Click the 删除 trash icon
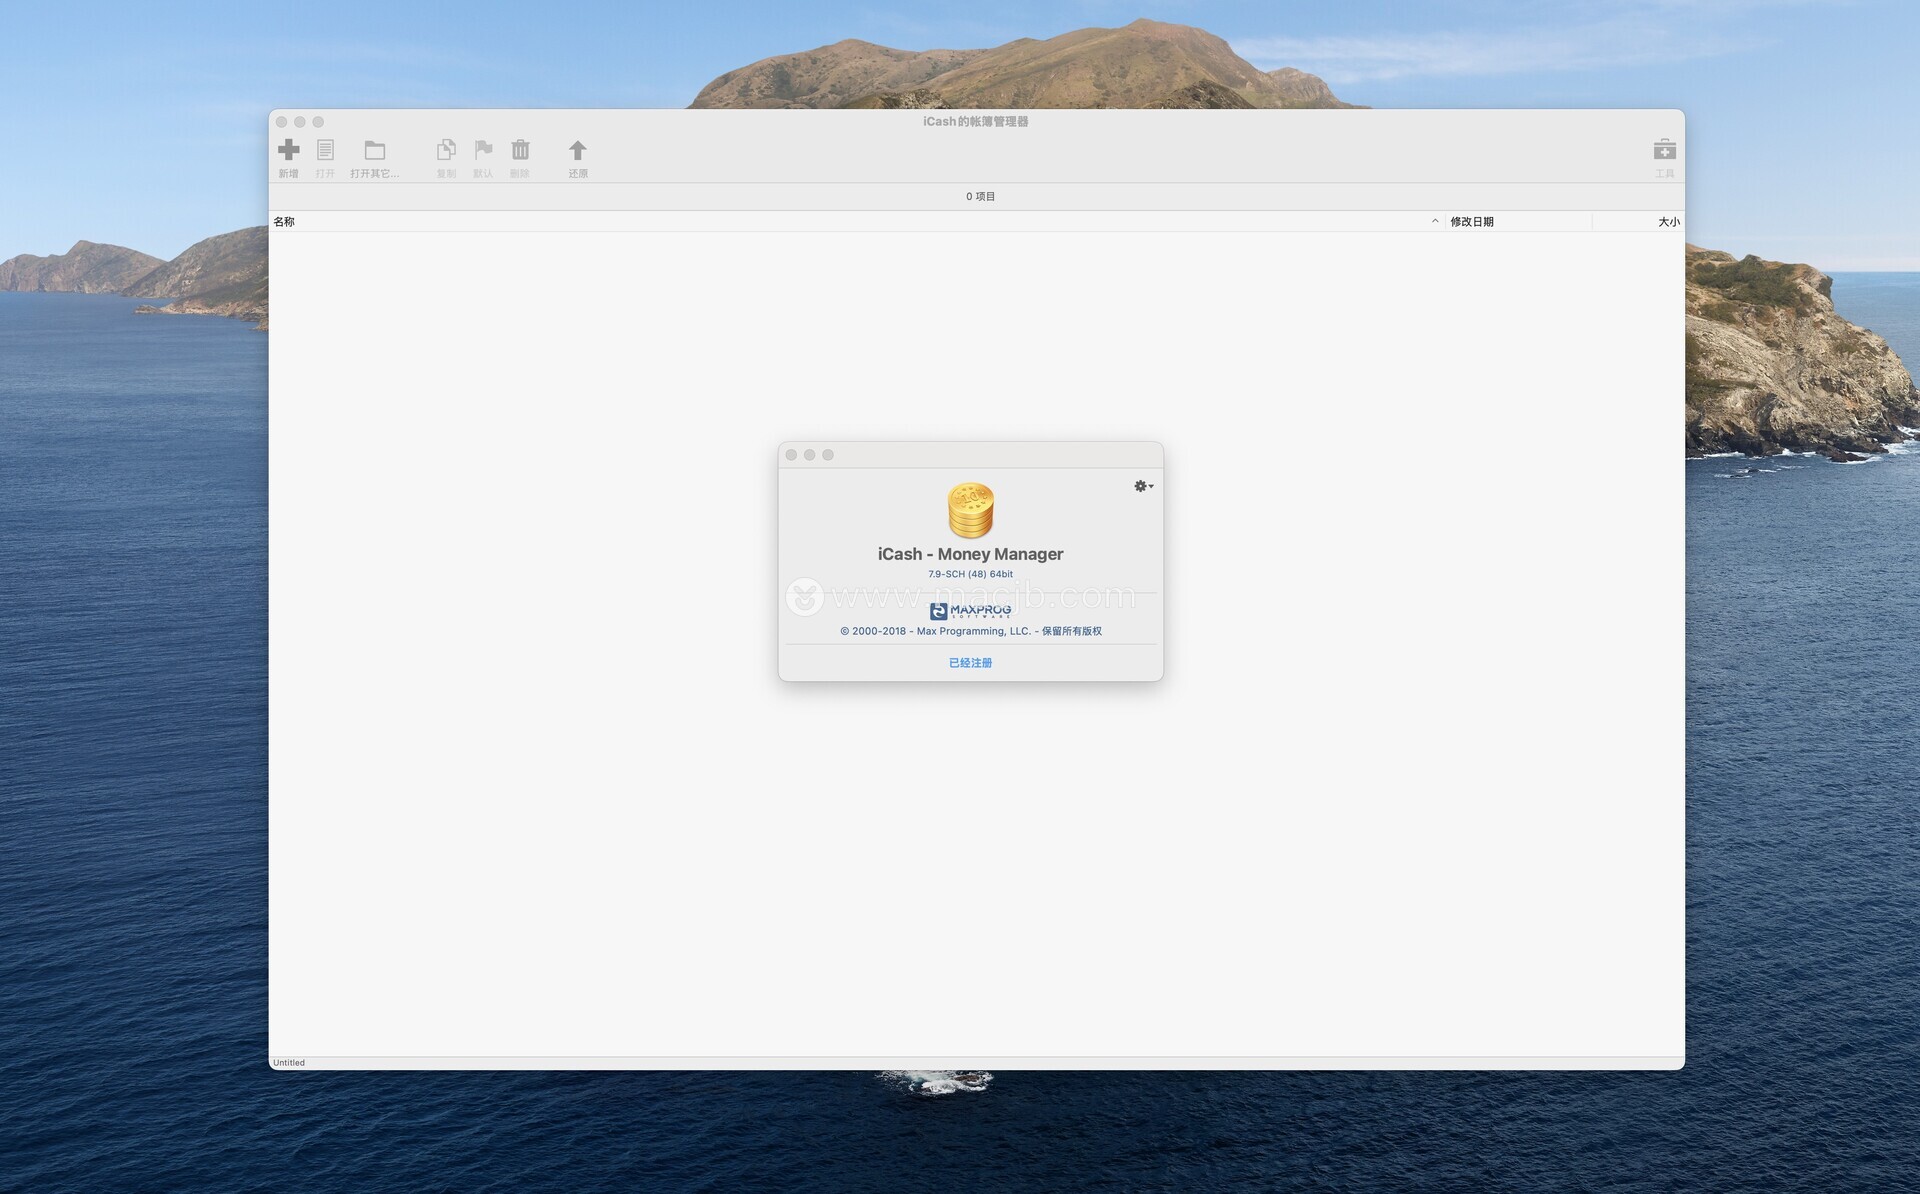 coord(520,150)
